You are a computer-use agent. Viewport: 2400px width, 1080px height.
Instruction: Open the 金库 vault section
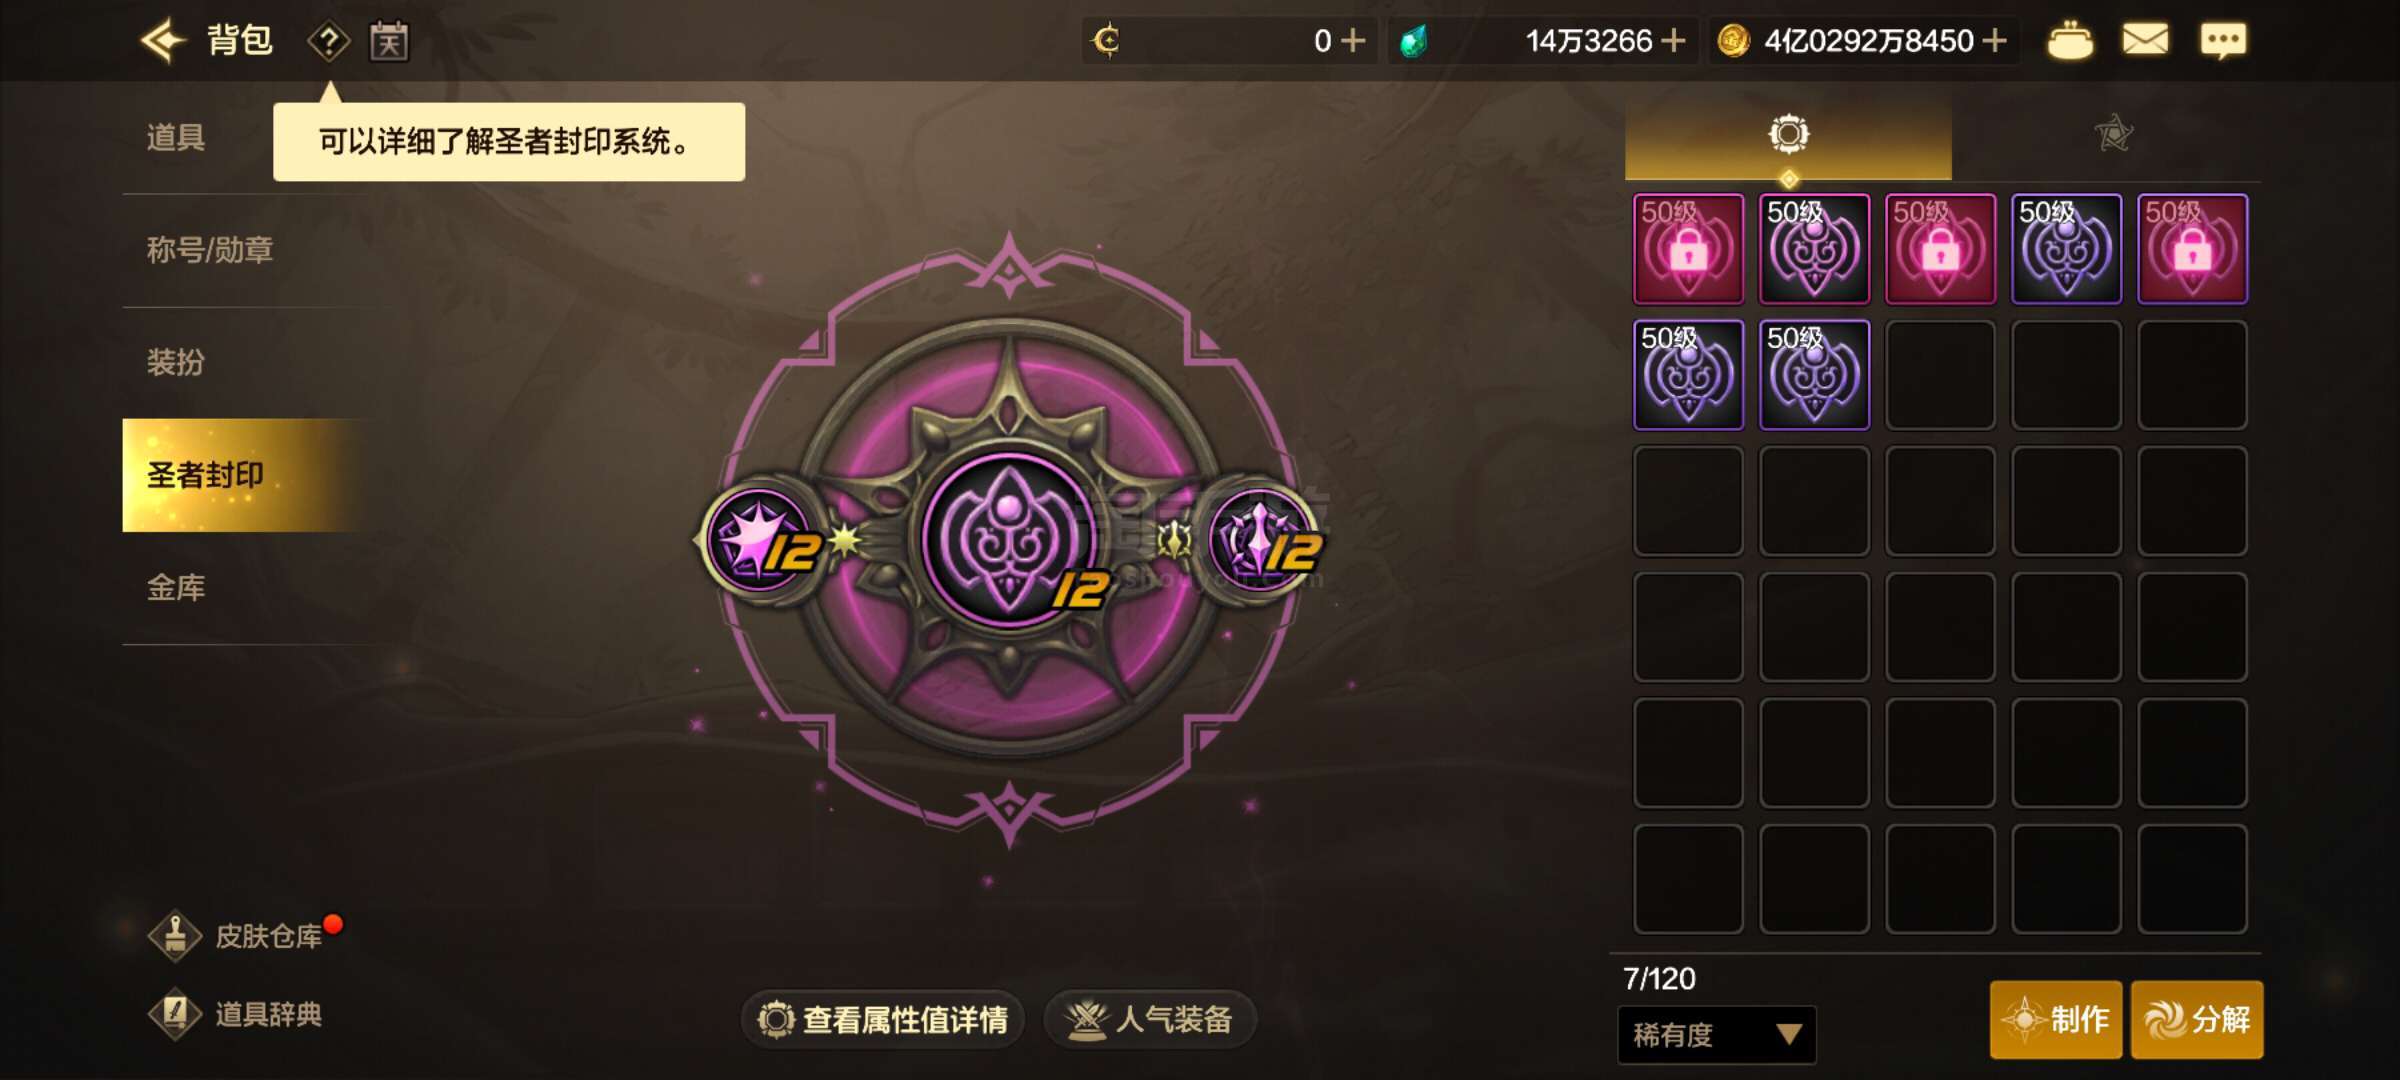click(176, 588)
